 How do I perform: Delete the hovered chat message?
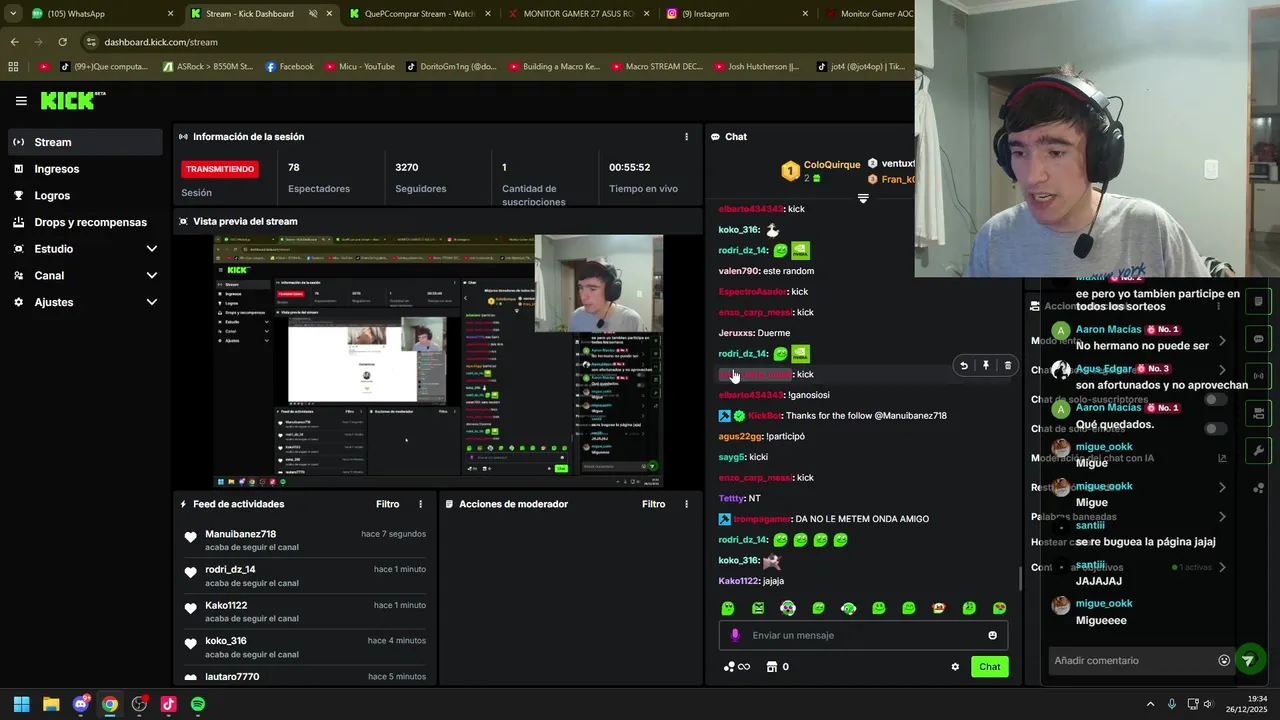(1007, 366)
